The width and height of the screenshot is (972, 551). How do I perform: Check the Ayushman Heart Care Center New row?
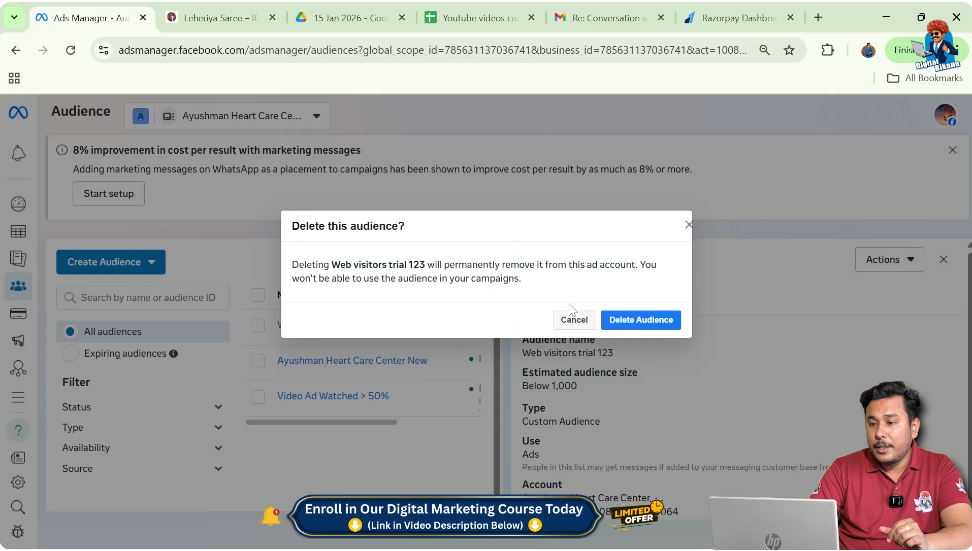coord(258,361)
